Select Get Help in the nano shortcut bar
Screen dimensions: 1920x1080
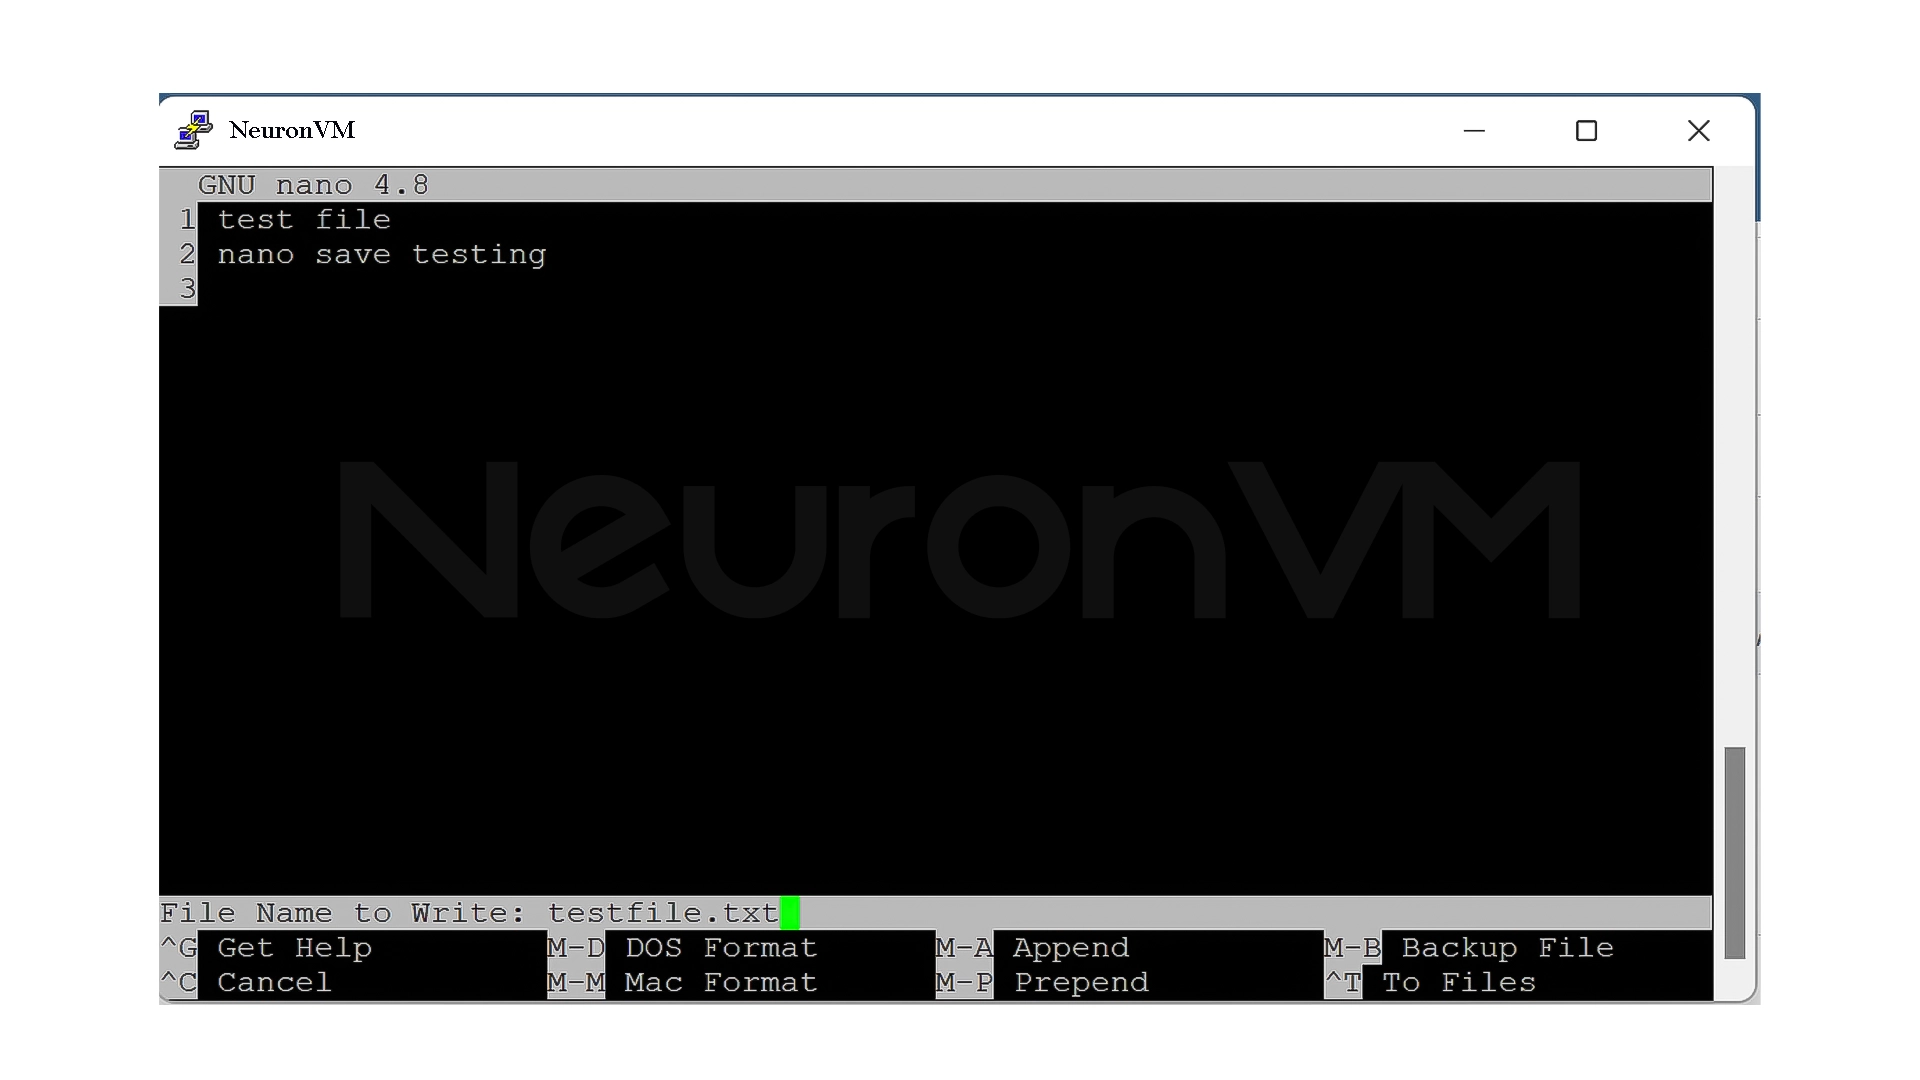pos(294,947)
